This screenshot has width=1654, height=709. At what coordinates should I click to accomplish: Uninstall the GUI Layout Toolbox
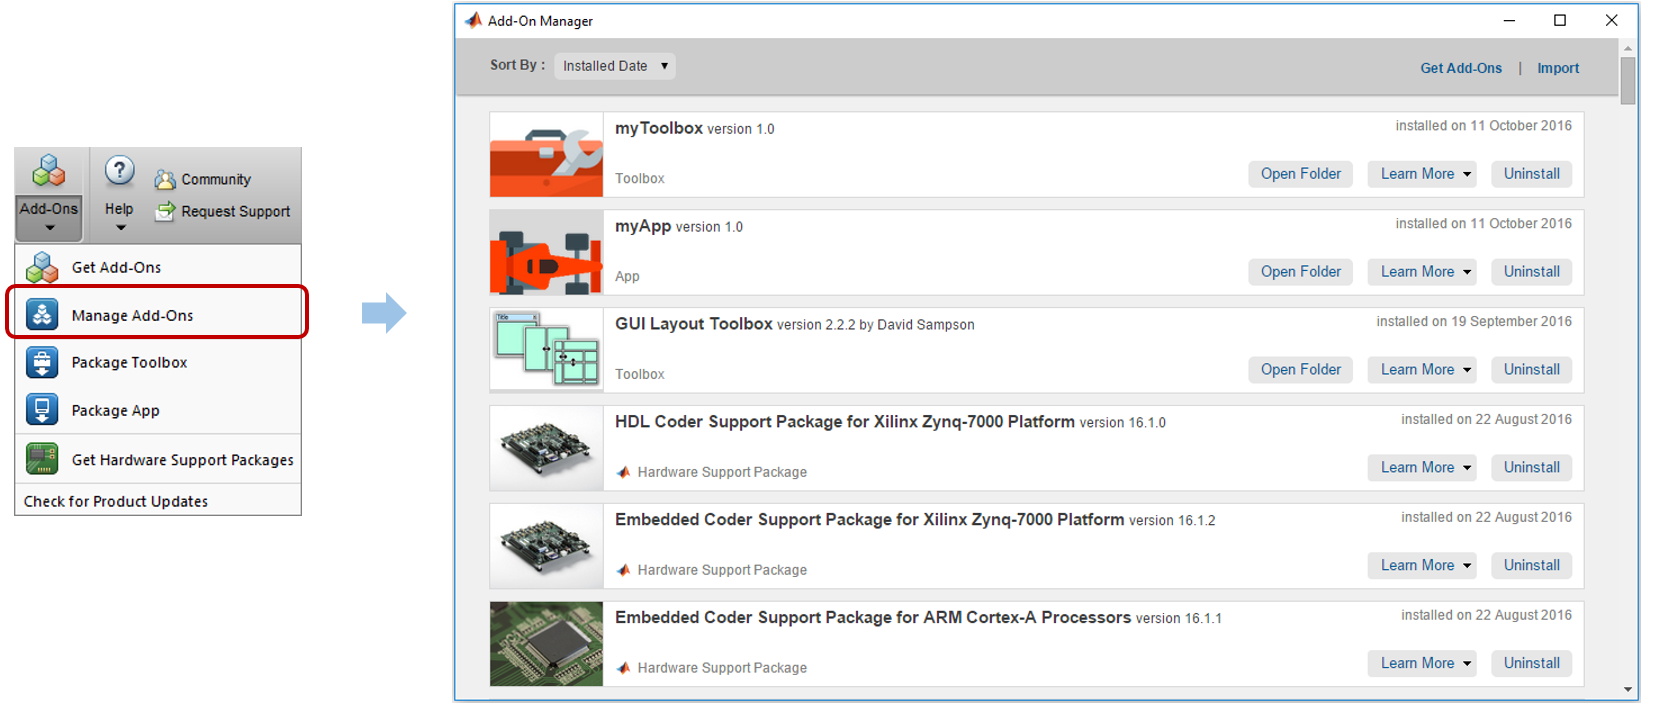1531,370
